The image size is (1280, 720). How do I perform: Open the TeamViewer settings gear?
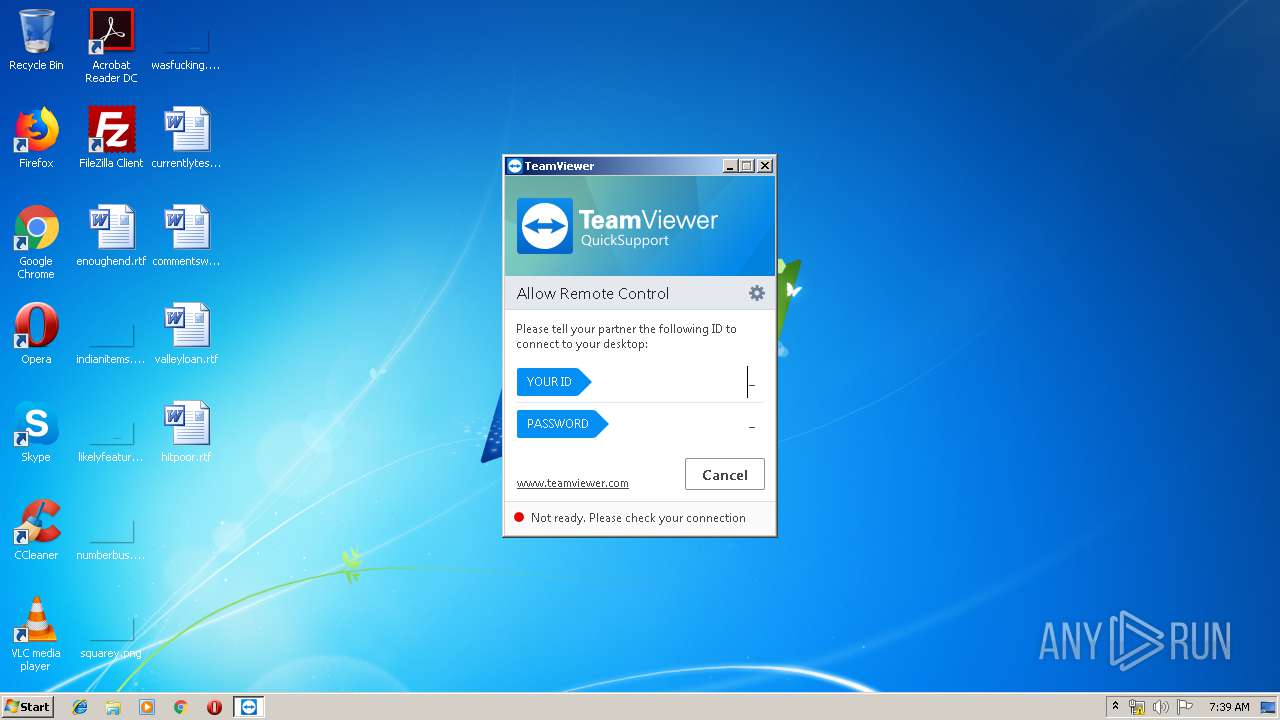pyautogui.click(x=757, y=293)
